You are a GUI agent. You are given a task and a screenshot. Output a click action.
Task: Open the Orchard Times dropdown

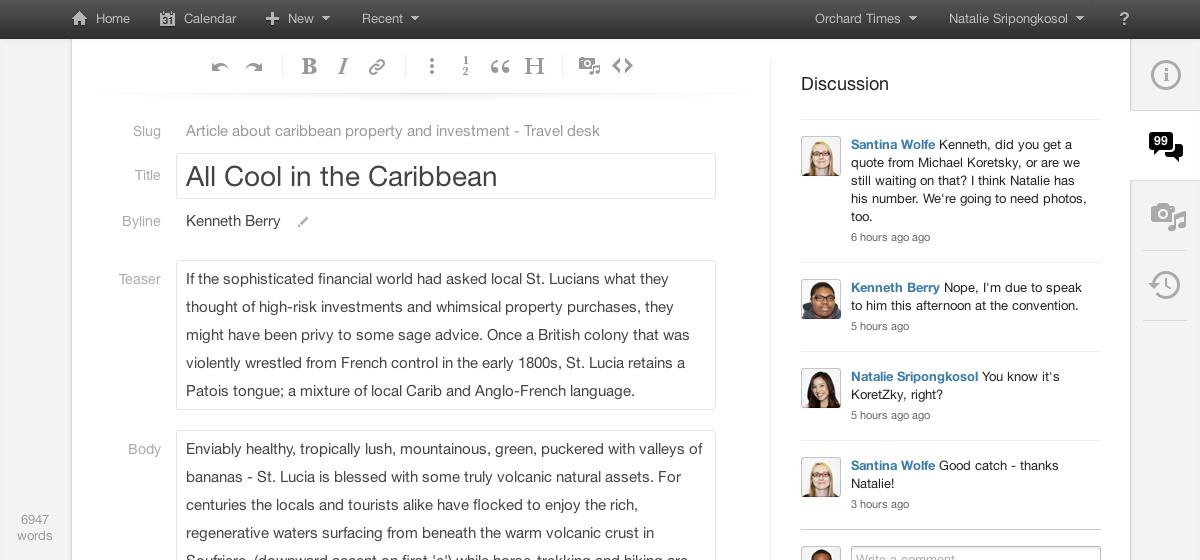[x=865, y=18]
